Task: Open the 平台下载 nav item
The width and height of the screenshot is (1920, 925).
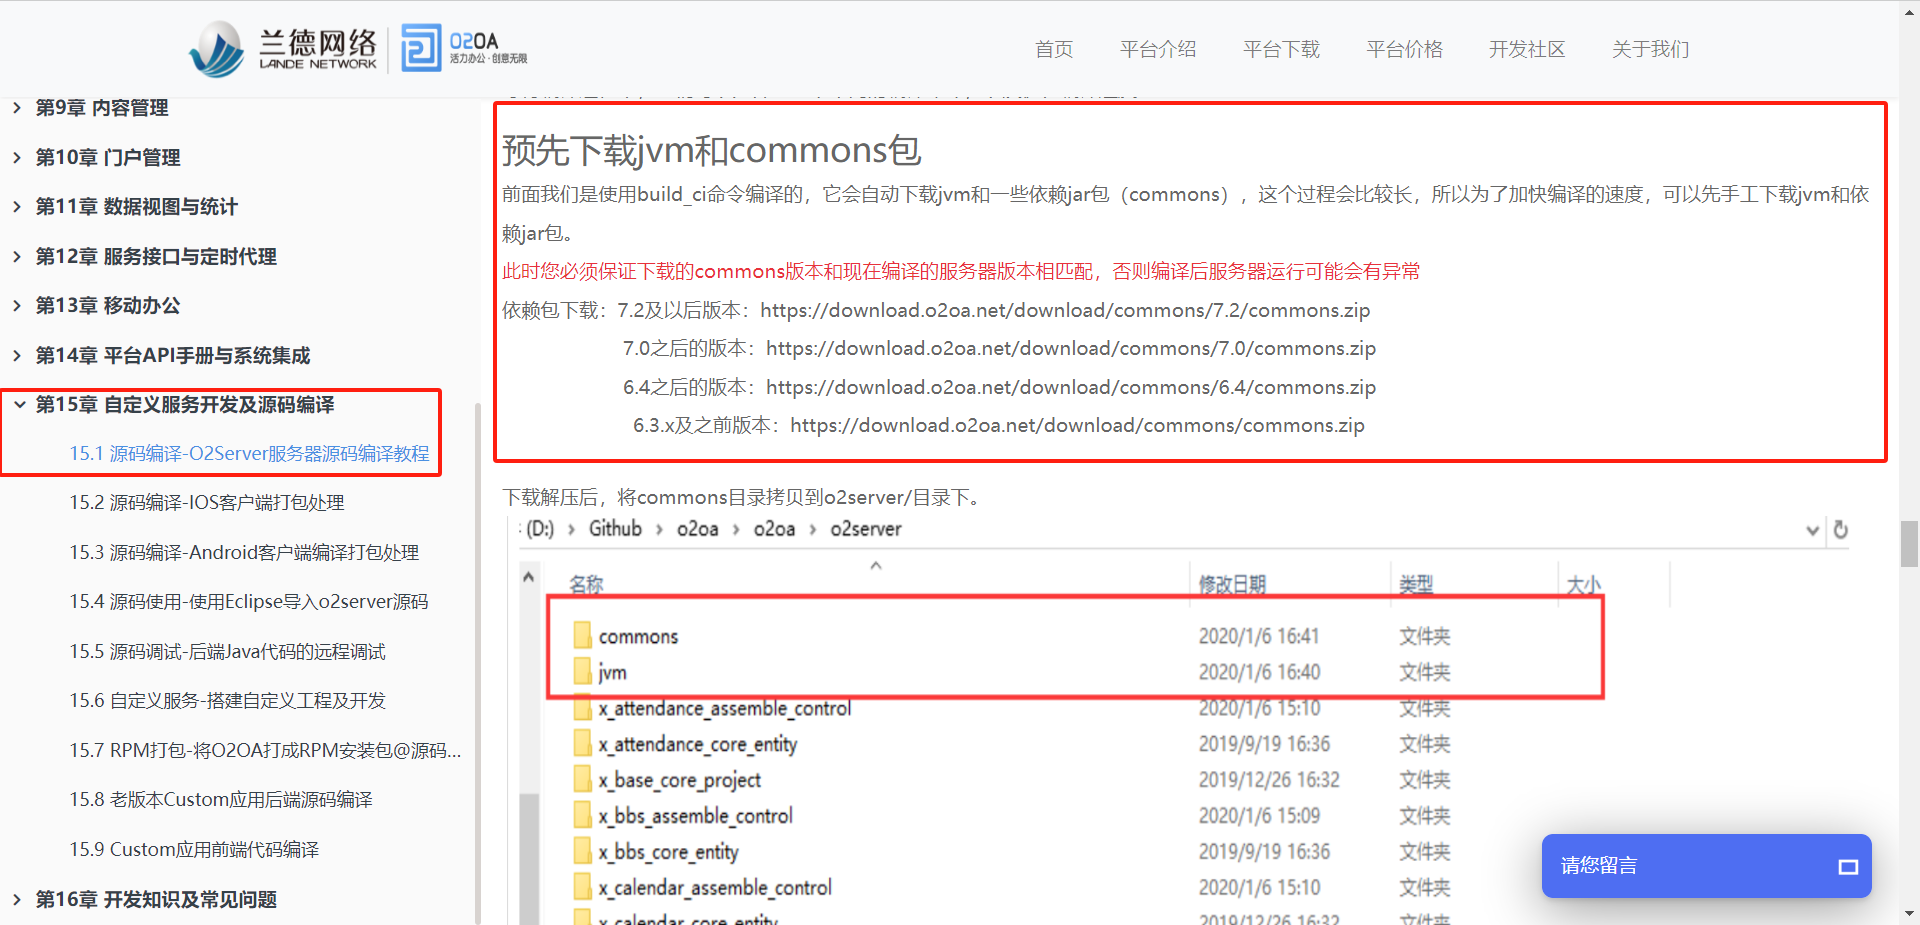Action: (1281, 49)
